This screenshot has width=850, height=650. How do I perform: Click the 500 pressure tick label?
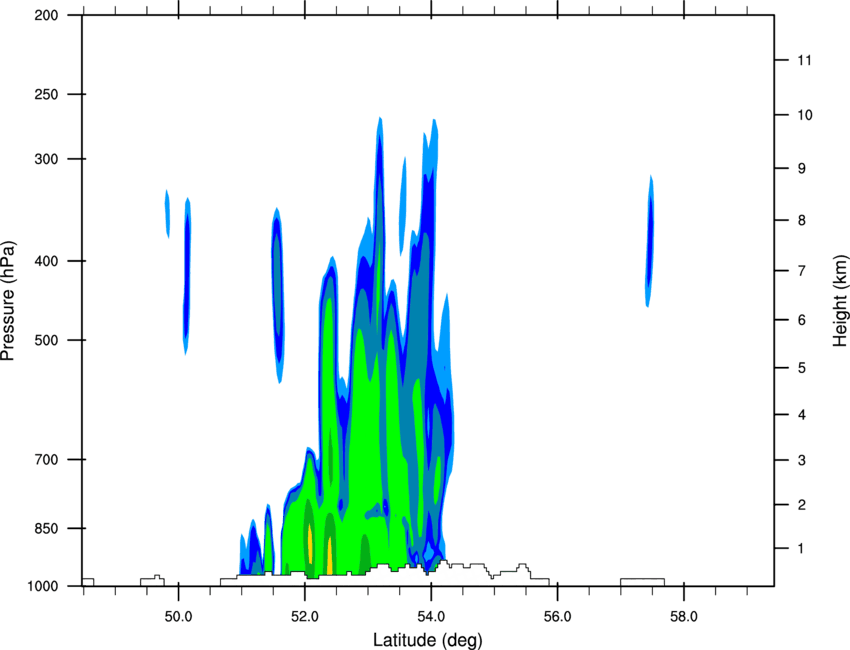46,340
